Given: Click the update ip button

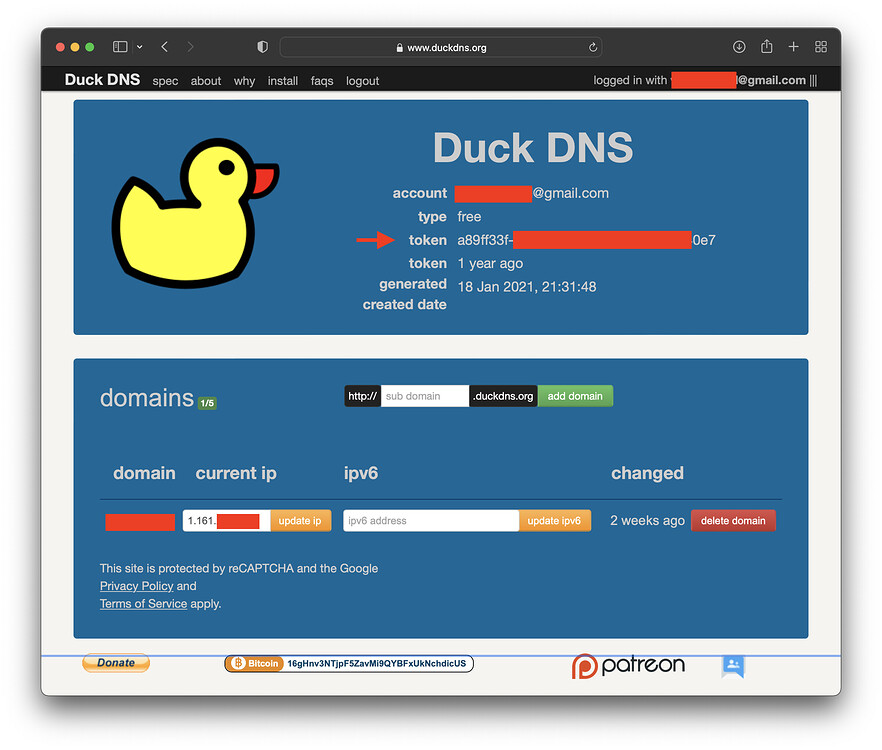Looking at the screenshot, I should point(300,521).
